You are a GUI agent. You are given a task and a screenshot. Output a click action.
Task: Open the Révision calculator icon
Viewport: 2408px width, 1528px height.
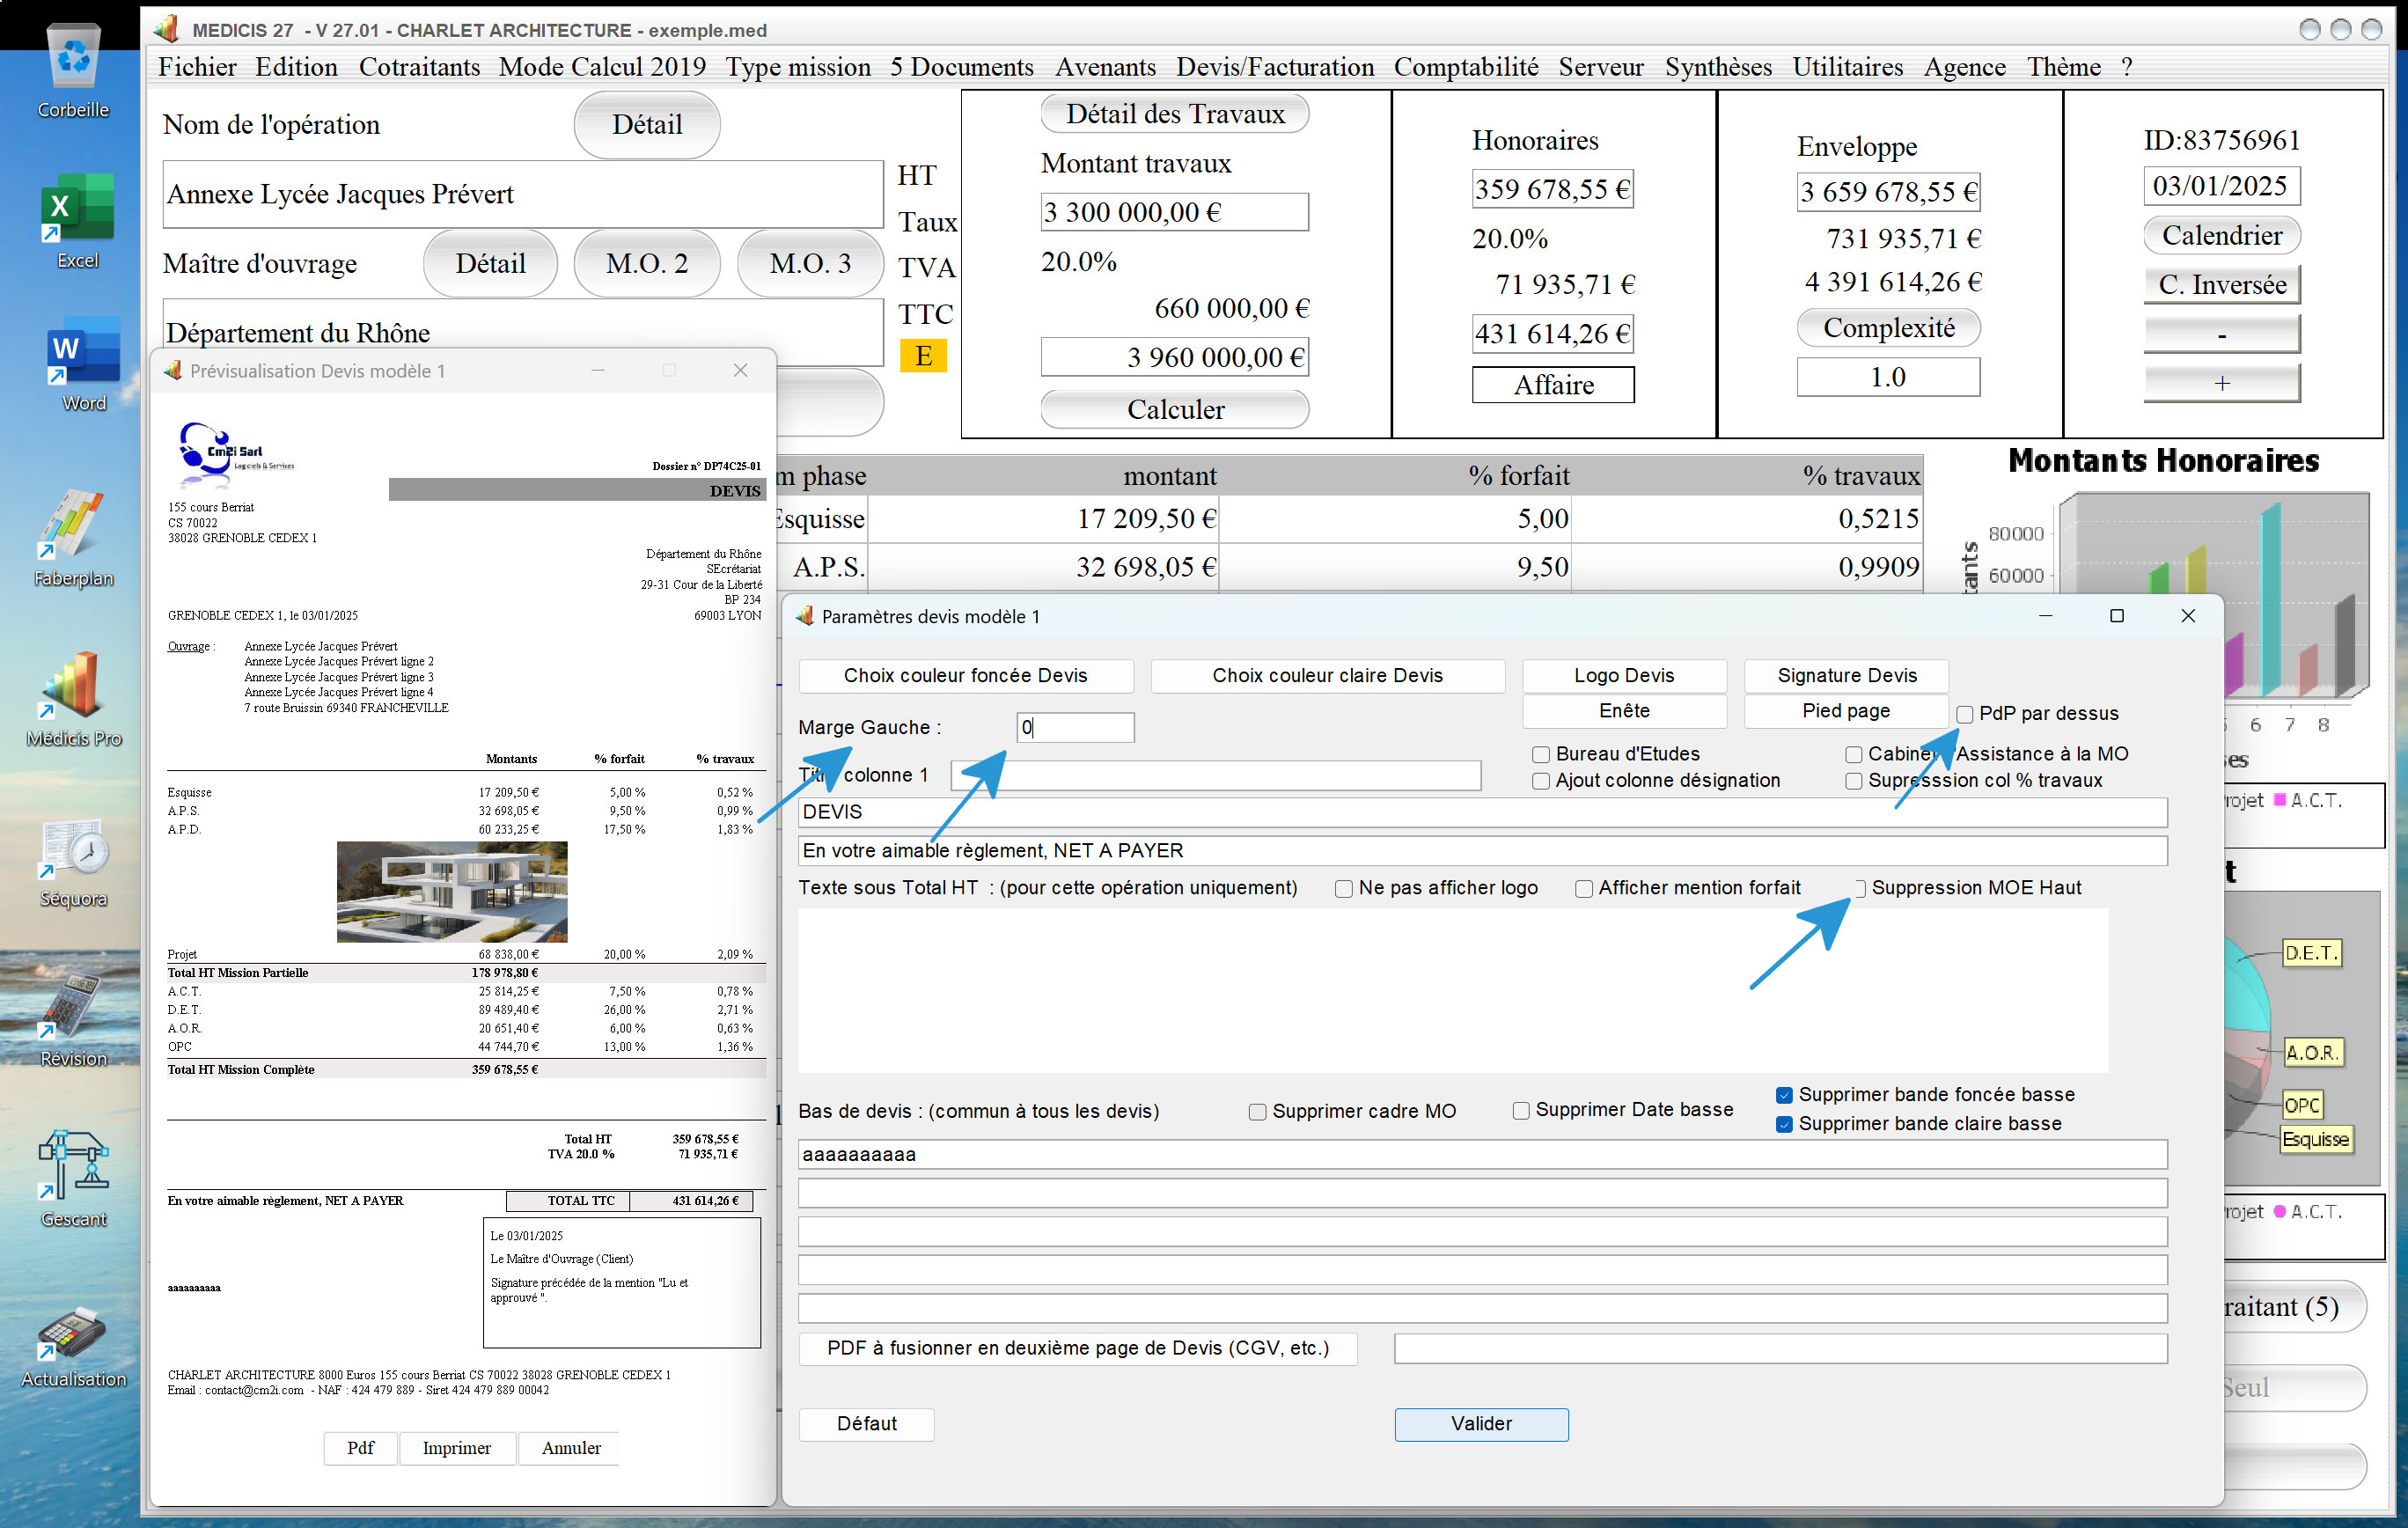73,1020
